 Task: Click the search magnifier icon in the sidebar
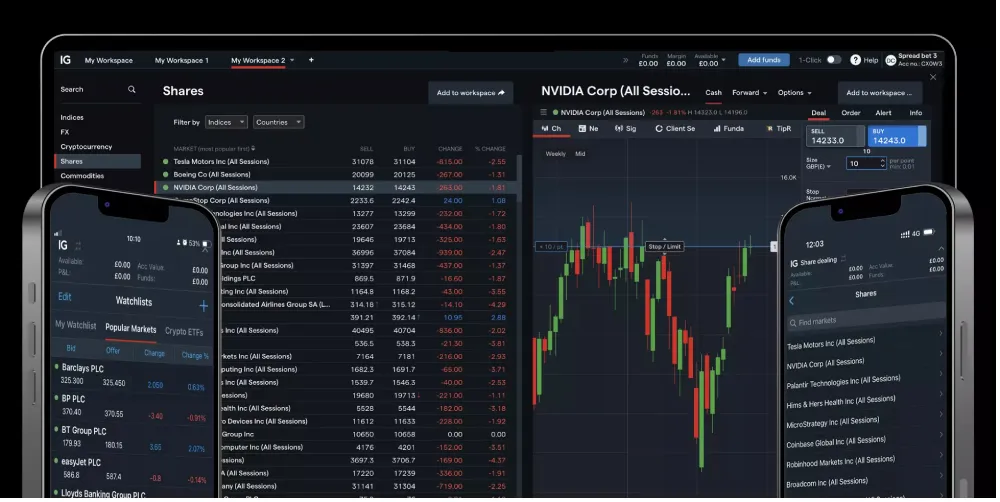[131, 89]
